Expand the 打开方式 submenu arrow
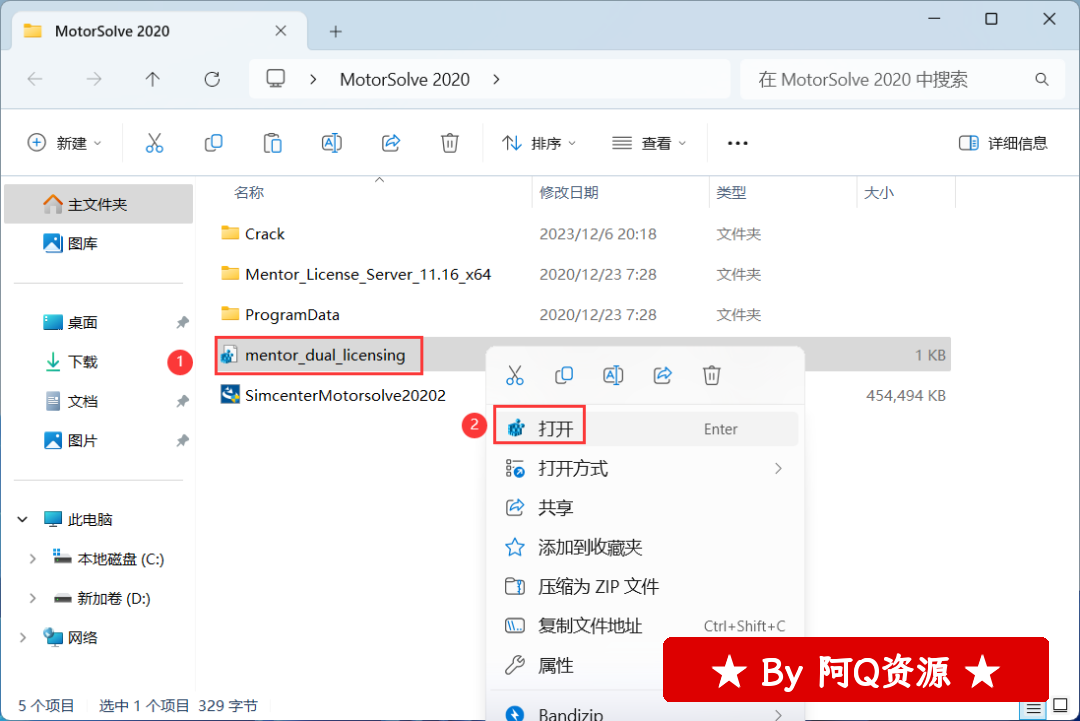This screenshot has height=721, width=1080. coord(778,468)
